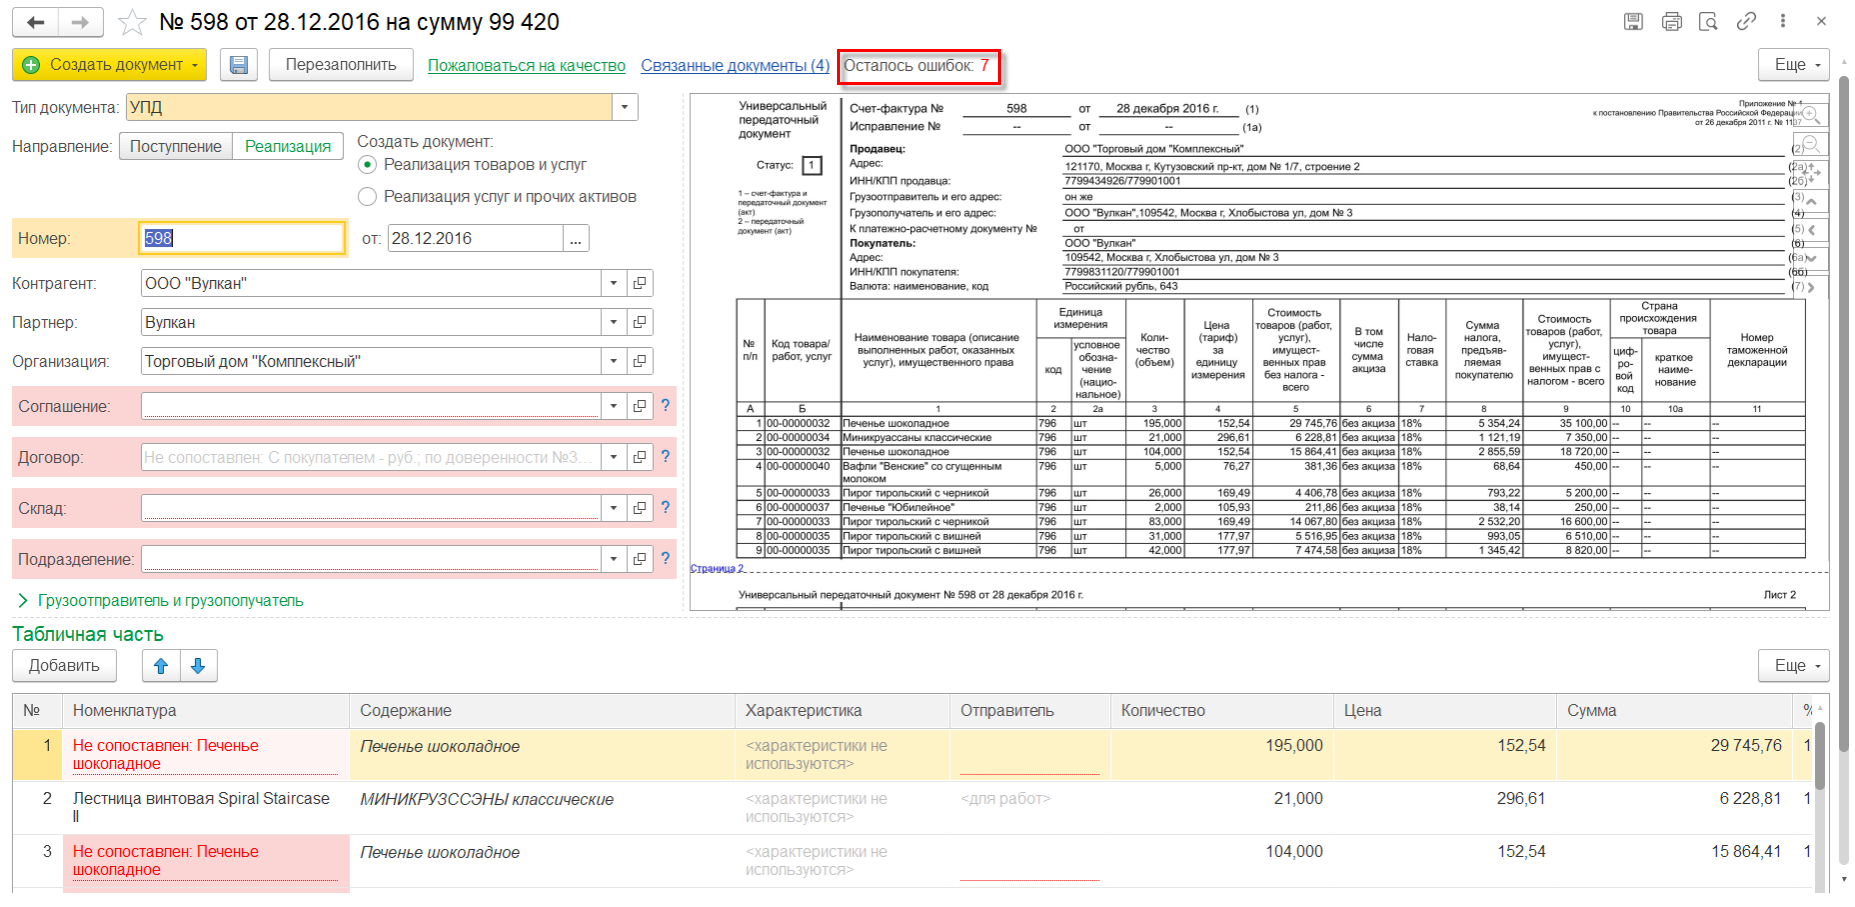Screen dimensions: 1855x907
Task: Copy link using chain icon
Action: (1746, 22)
